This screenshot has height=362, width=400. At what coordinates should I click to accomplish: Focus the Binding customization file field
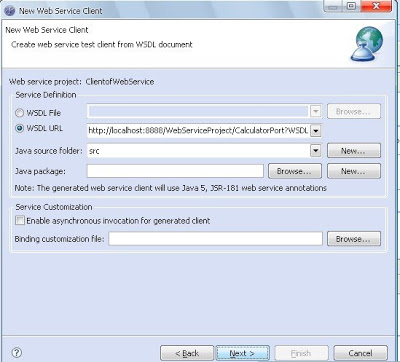[x=215, y=239]
